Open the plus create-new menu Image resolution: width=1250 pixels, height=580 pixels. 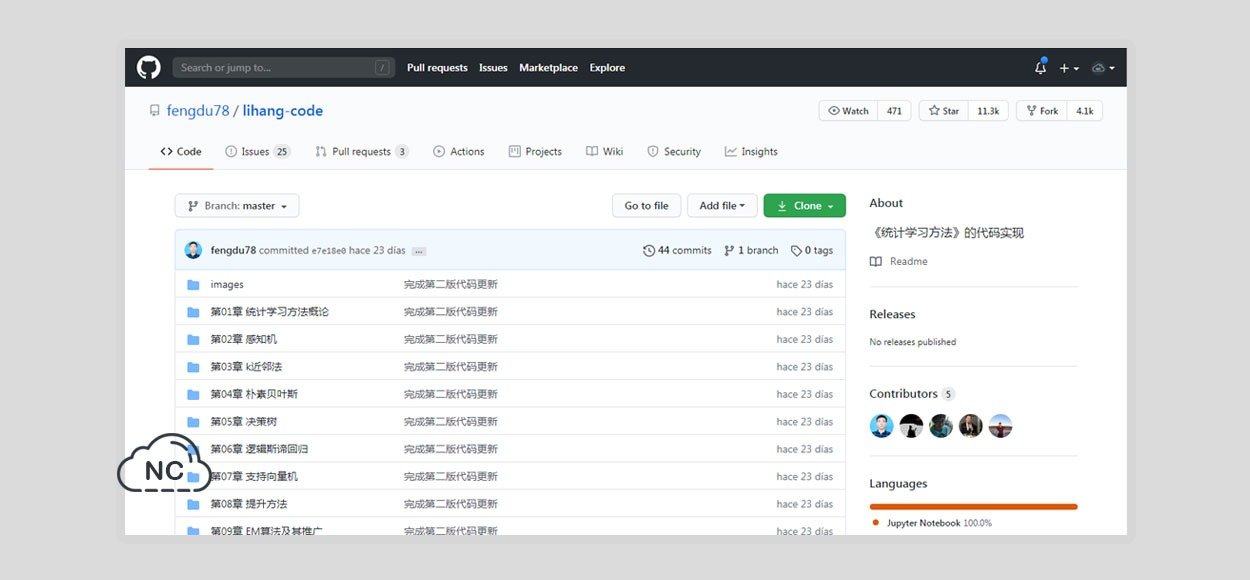point(1069,68)
